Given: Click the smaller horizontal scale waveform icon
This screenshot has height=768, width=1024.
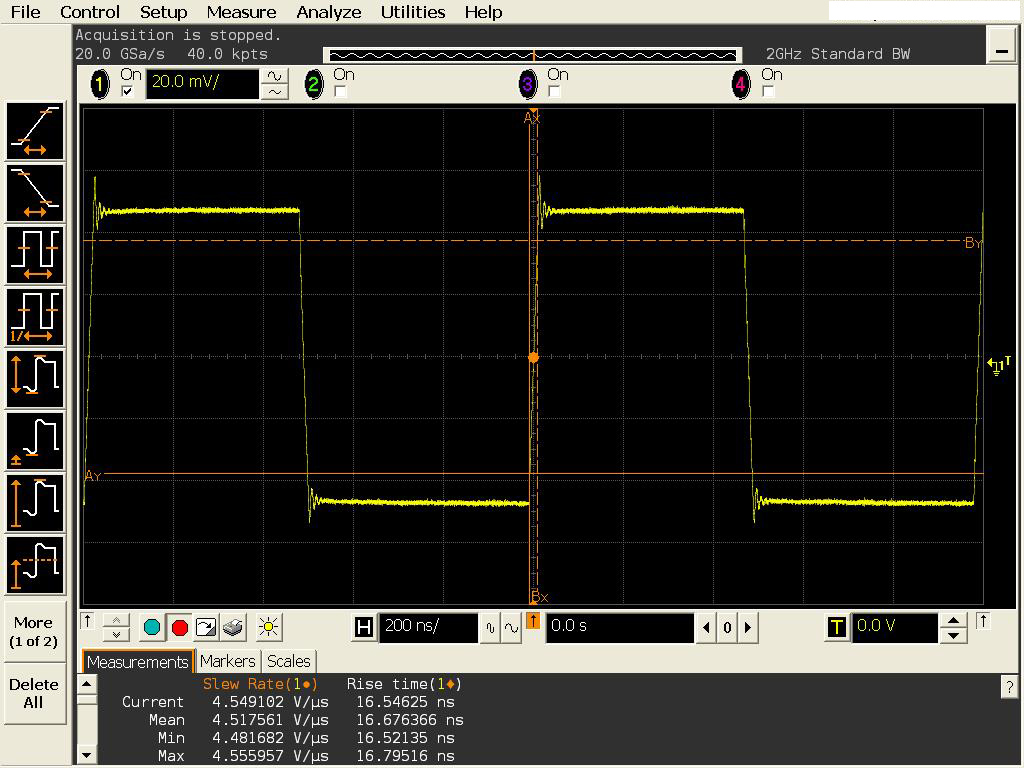Looking at the screenshot, I should pyautogui.click(x=490, y=628).
